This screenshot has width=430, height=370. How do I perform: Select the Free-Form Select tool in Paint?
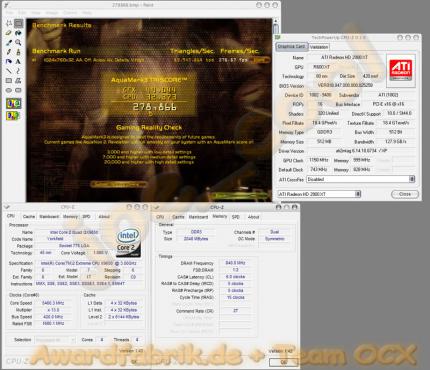9,23
